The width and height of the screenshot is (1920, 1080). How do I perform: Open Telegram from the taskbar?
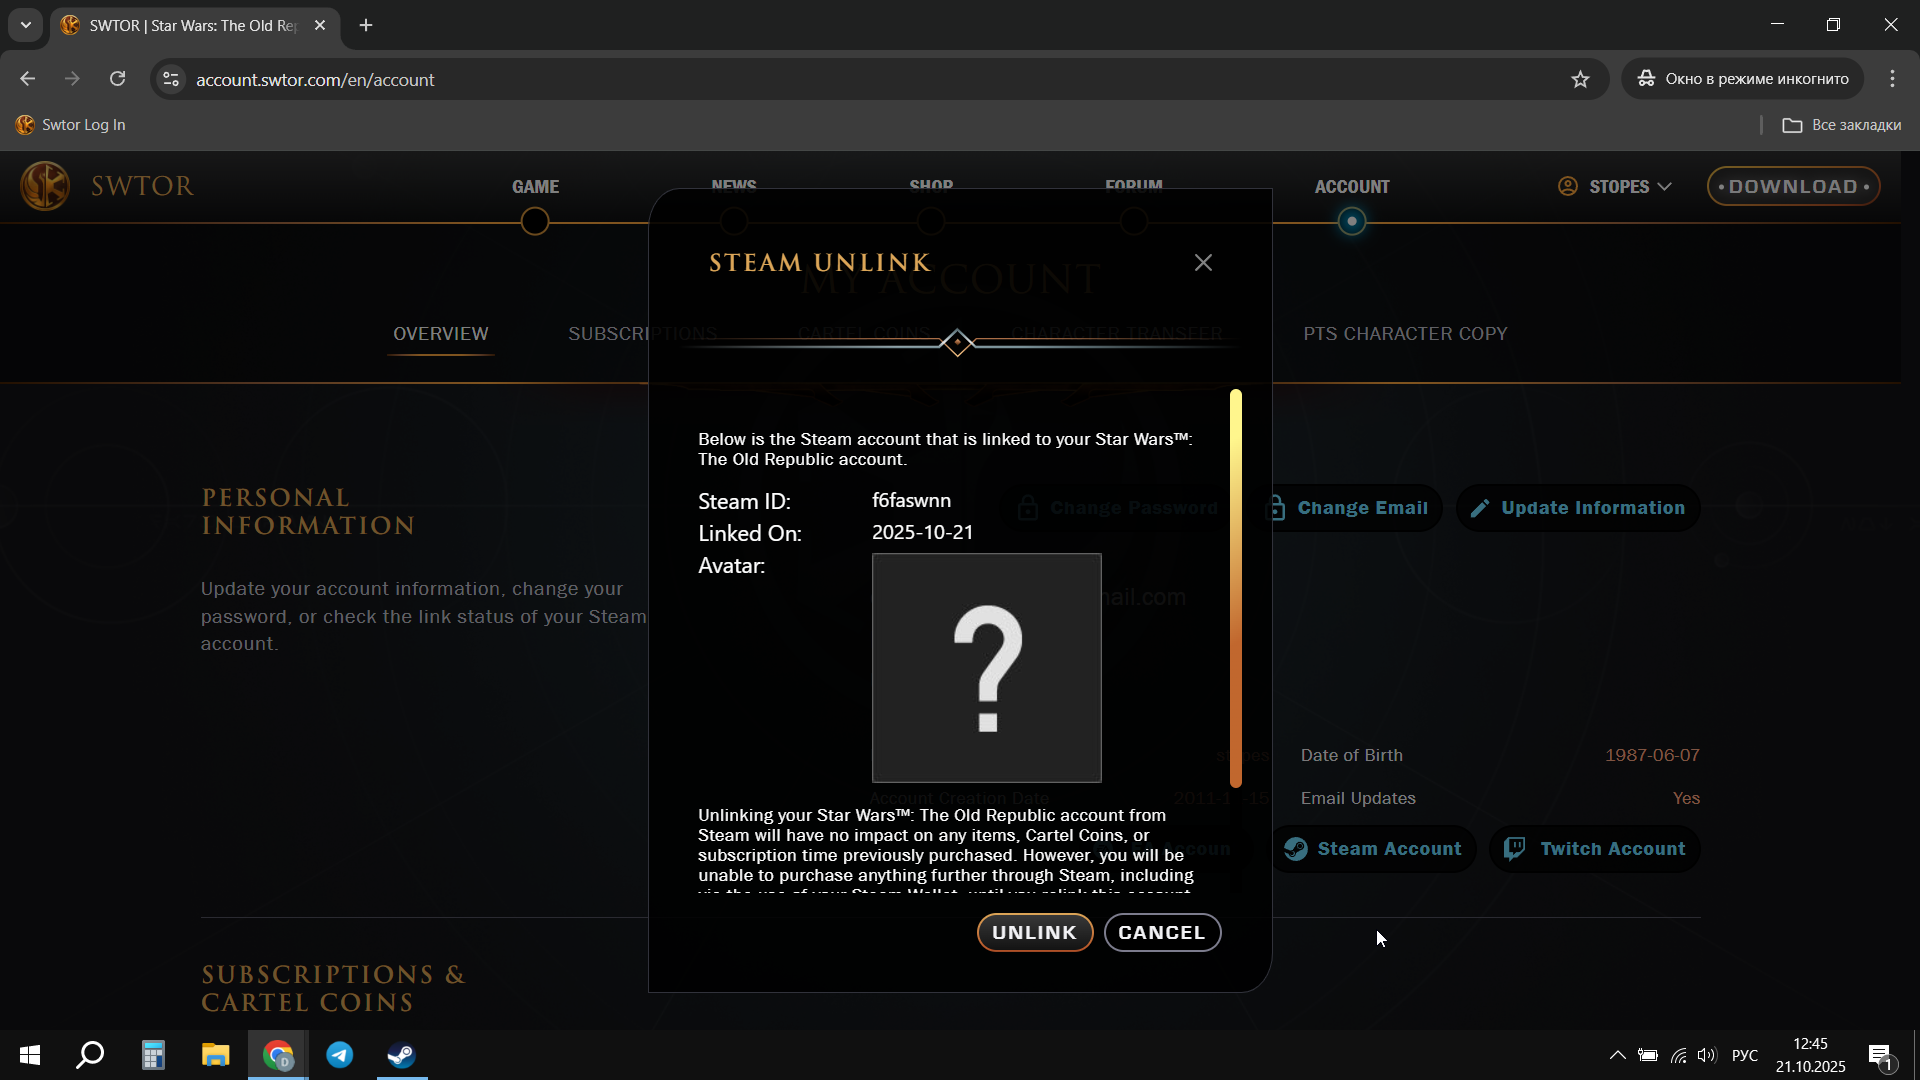tap(340, 1055)
